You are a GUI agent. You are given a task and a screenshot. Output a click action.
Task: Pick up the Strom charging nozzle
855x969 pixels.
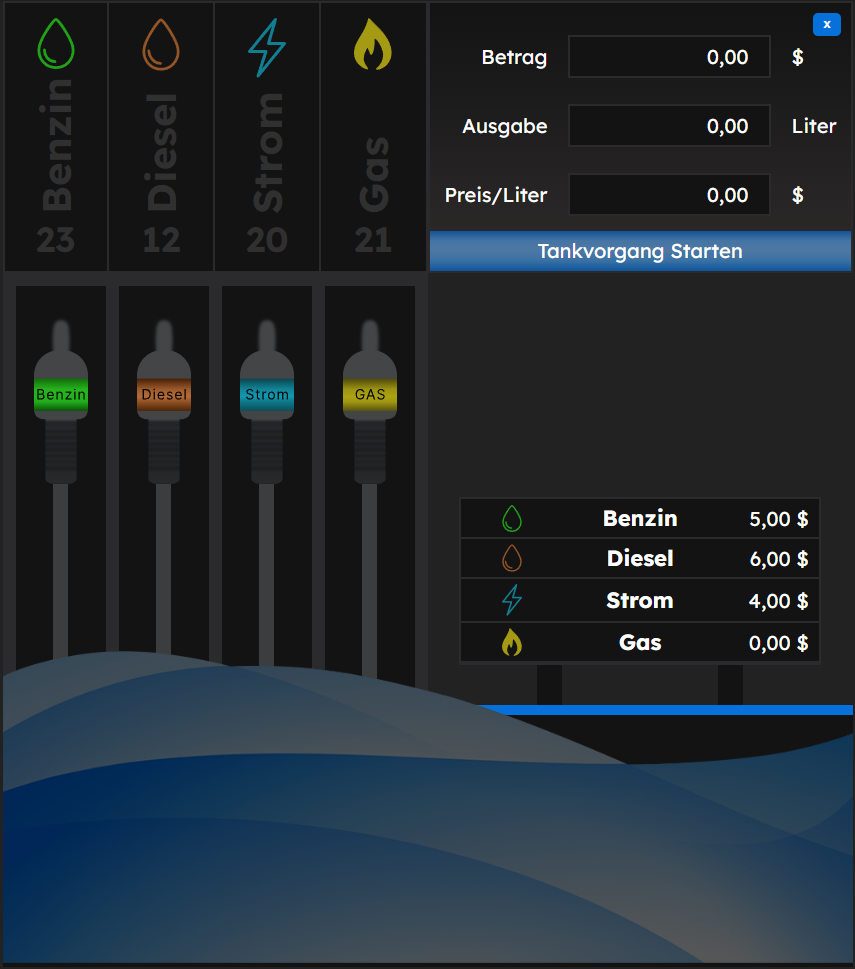267,394
